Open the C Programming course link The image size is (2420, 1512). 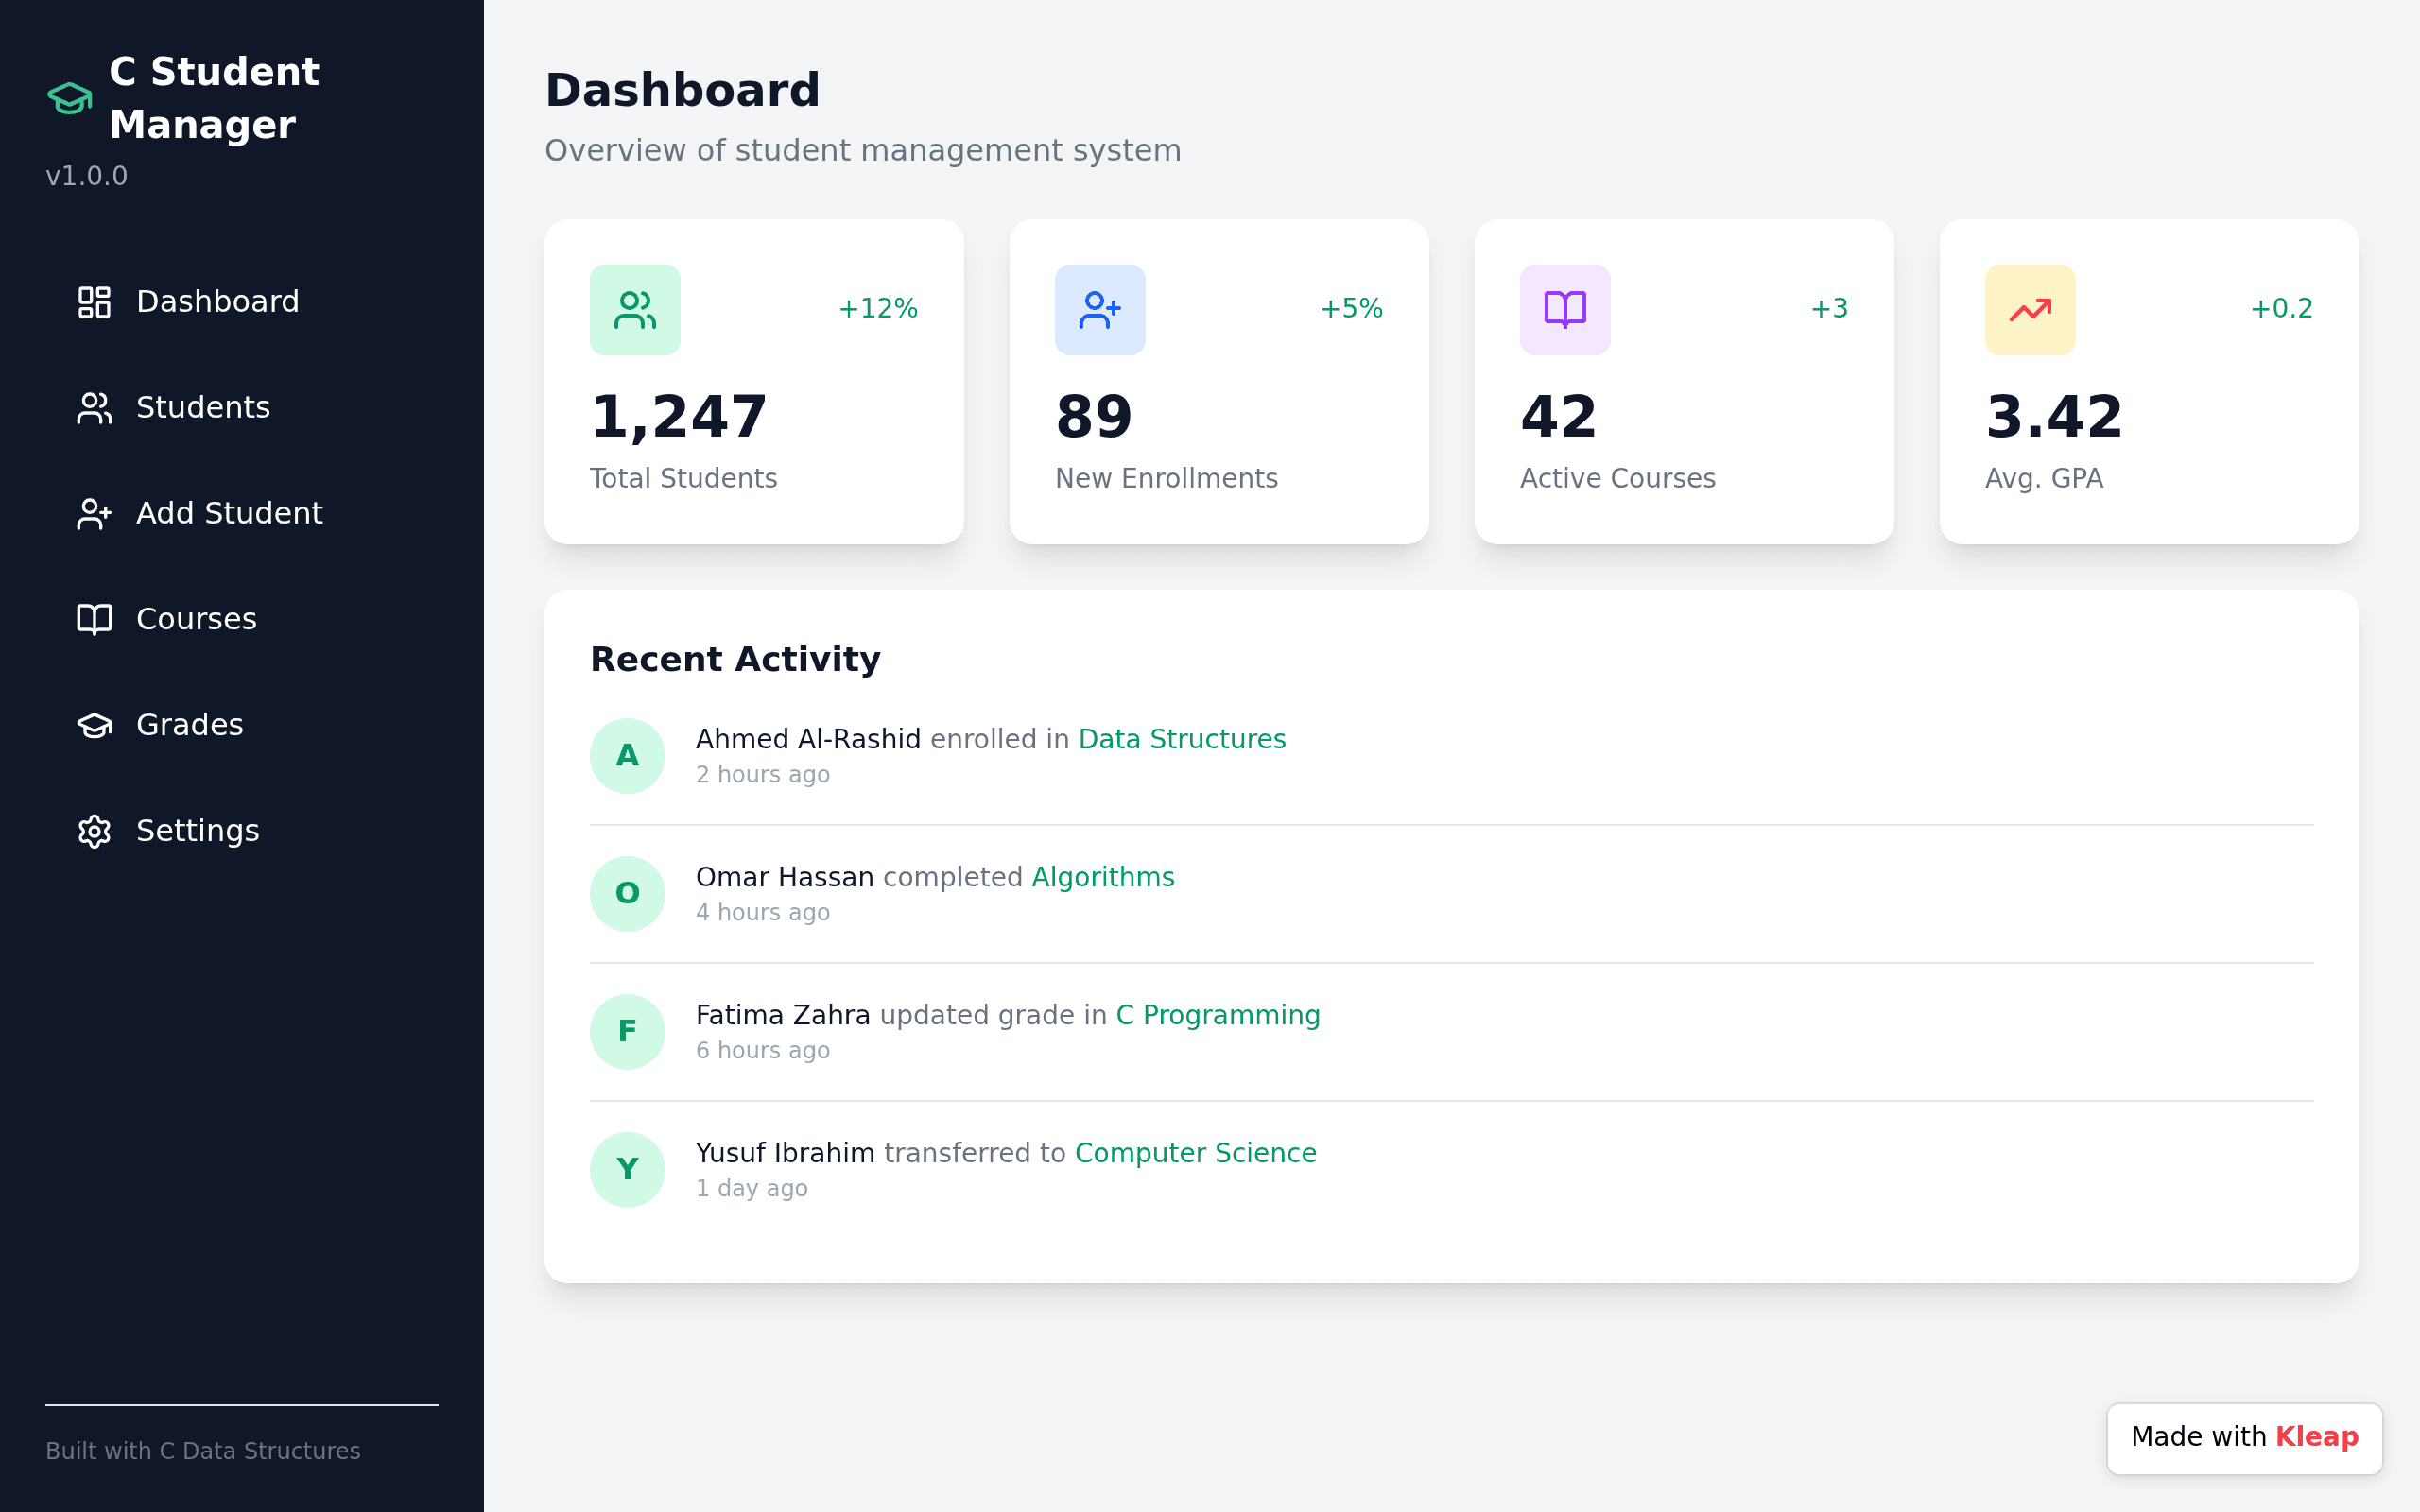(1218, 1015)
